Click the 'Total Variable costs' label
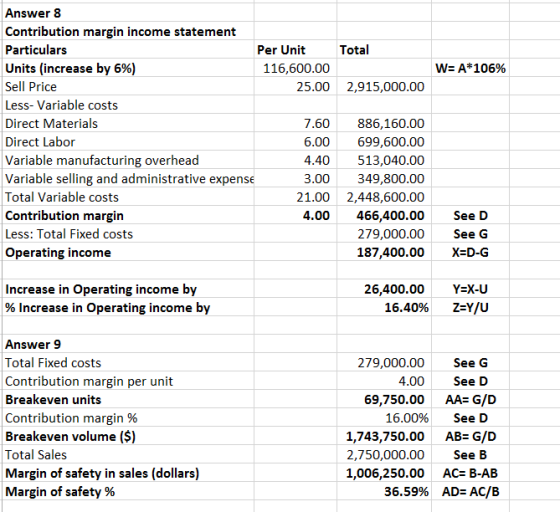The width and height of the screenshot is (560, 512). point(62,197)
